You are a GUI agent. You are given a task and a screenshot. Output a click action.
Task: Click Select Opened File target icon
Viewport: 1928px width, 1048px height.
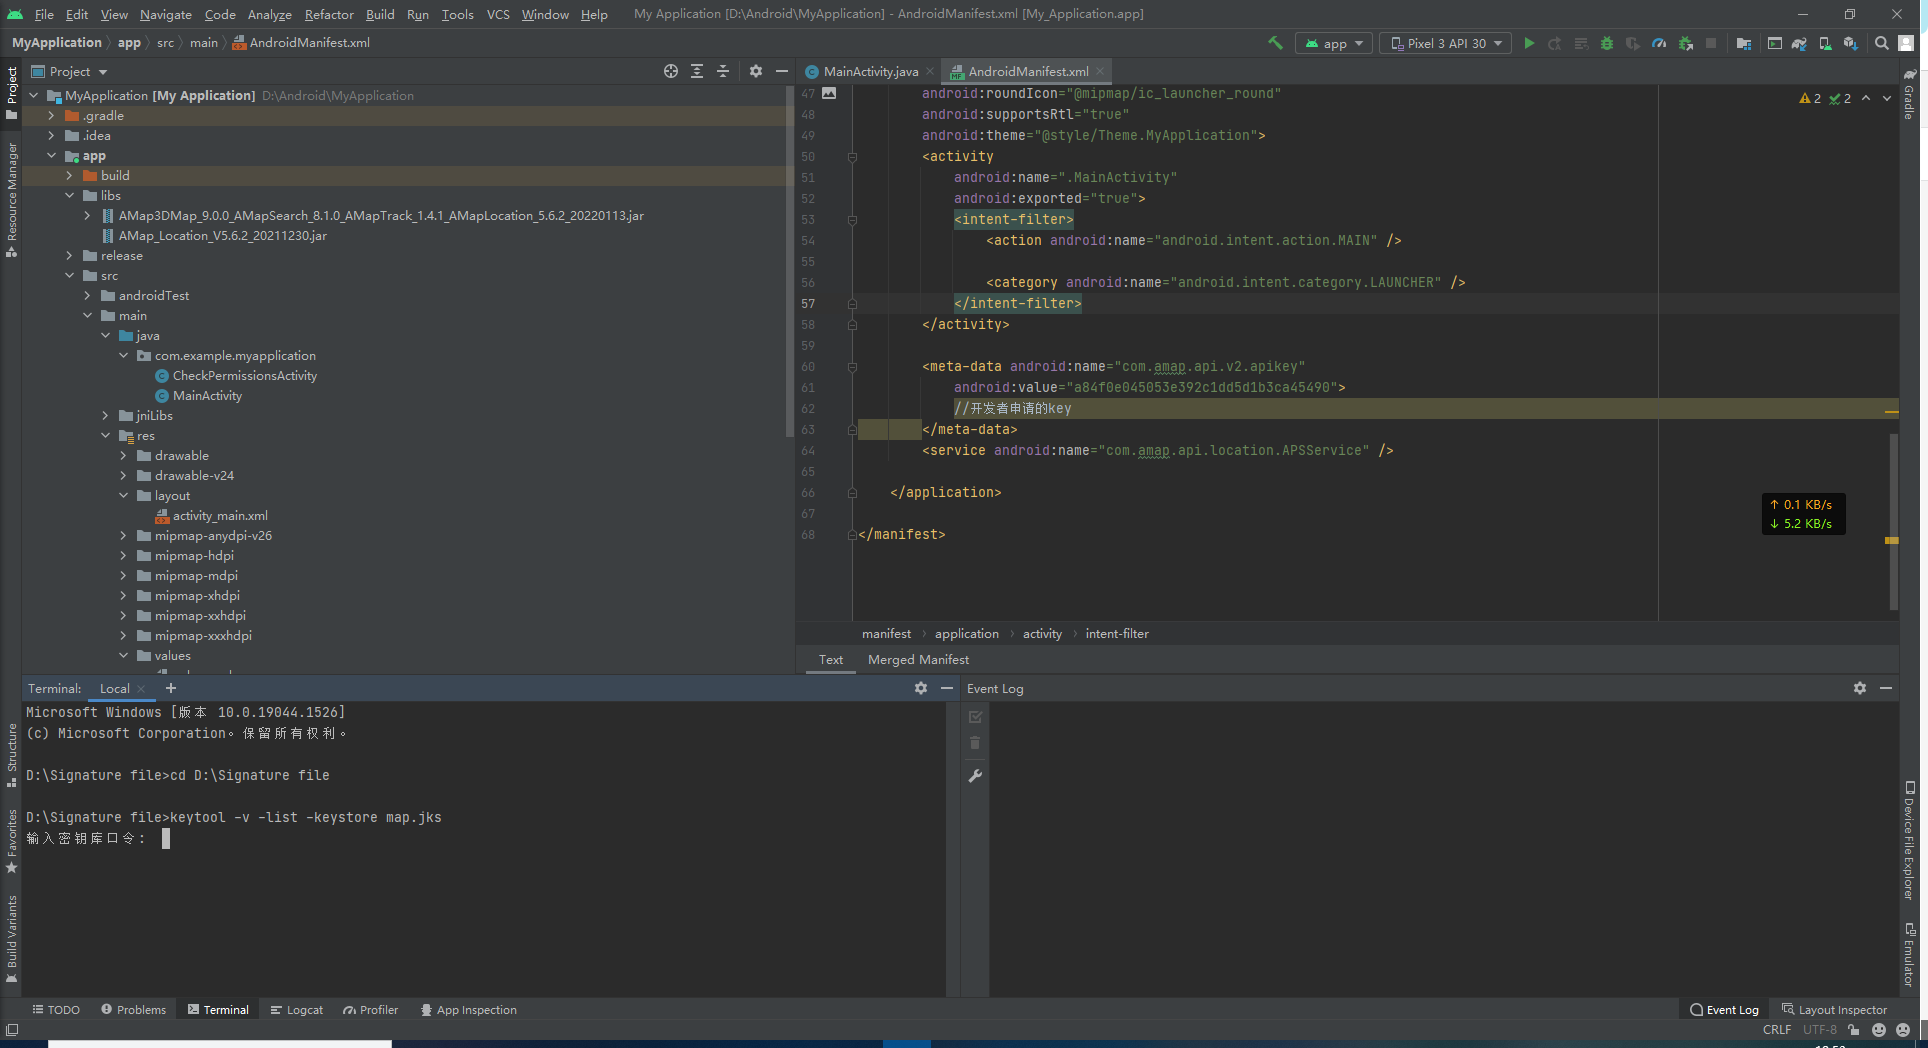671,71
